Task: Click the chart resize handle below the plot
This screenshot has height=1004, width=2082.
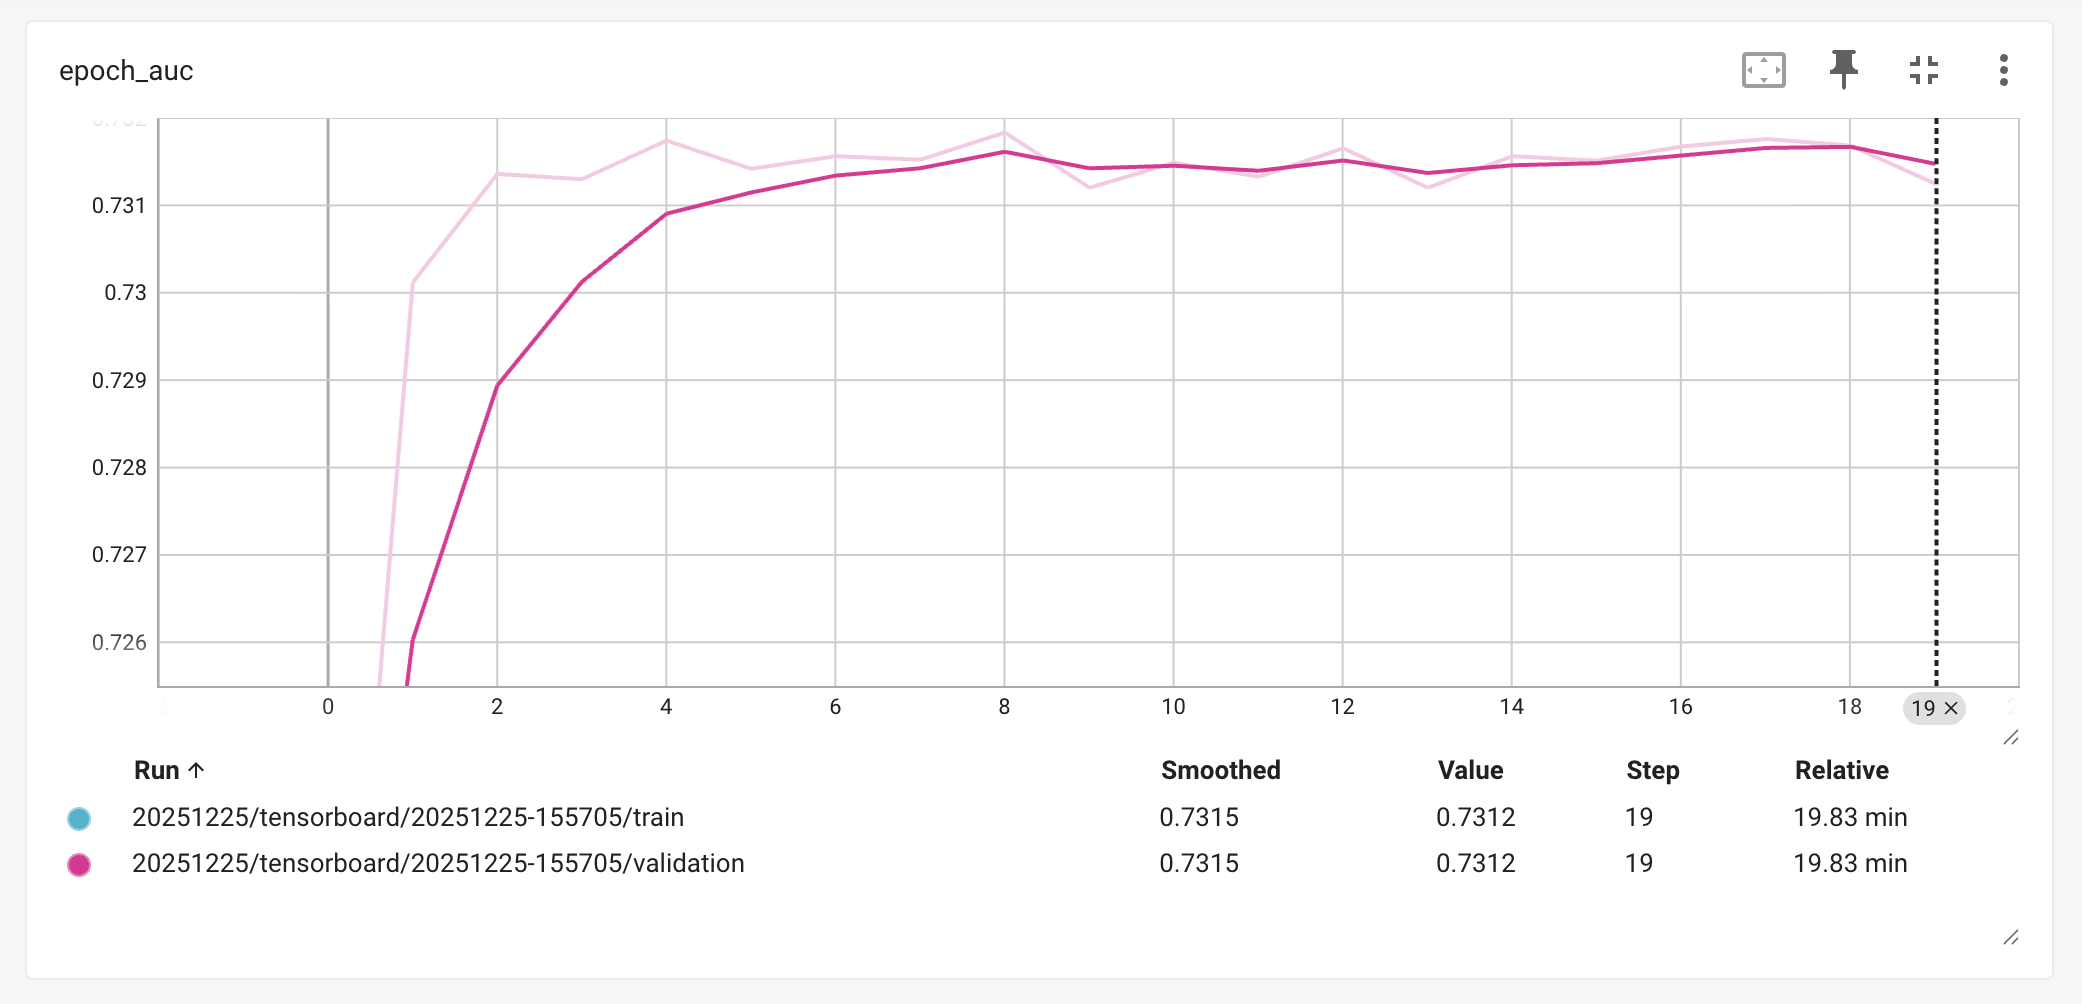Action: tap(2011, 738)
